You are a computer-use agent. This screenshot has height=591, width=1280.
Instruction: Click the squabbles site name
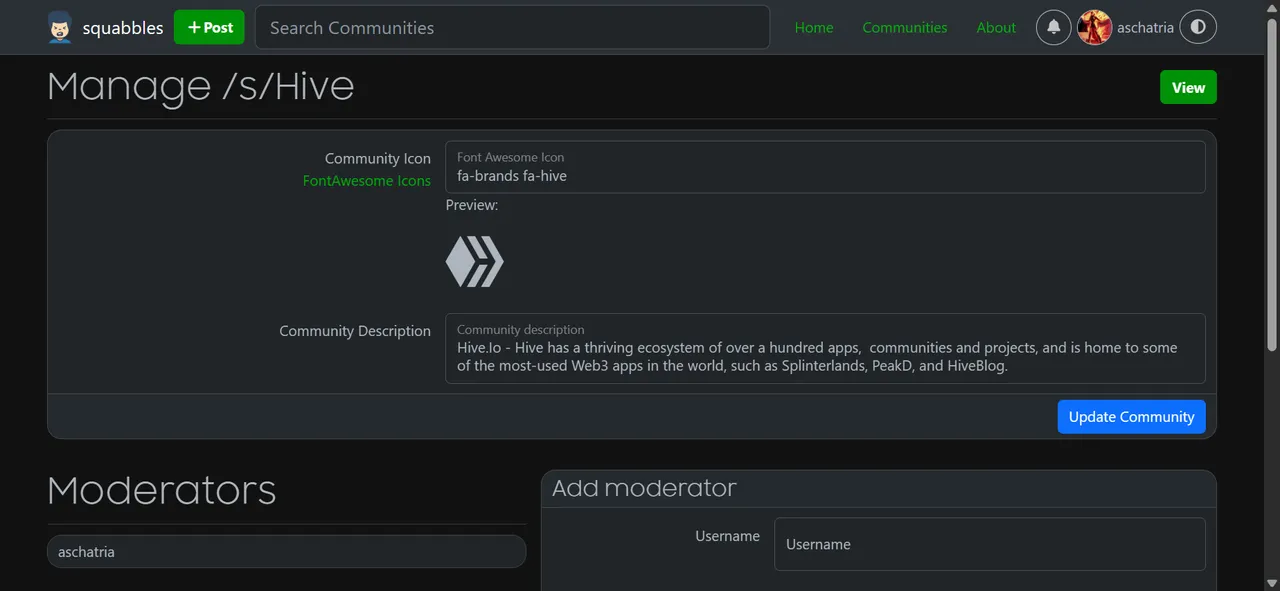point(123,28)
